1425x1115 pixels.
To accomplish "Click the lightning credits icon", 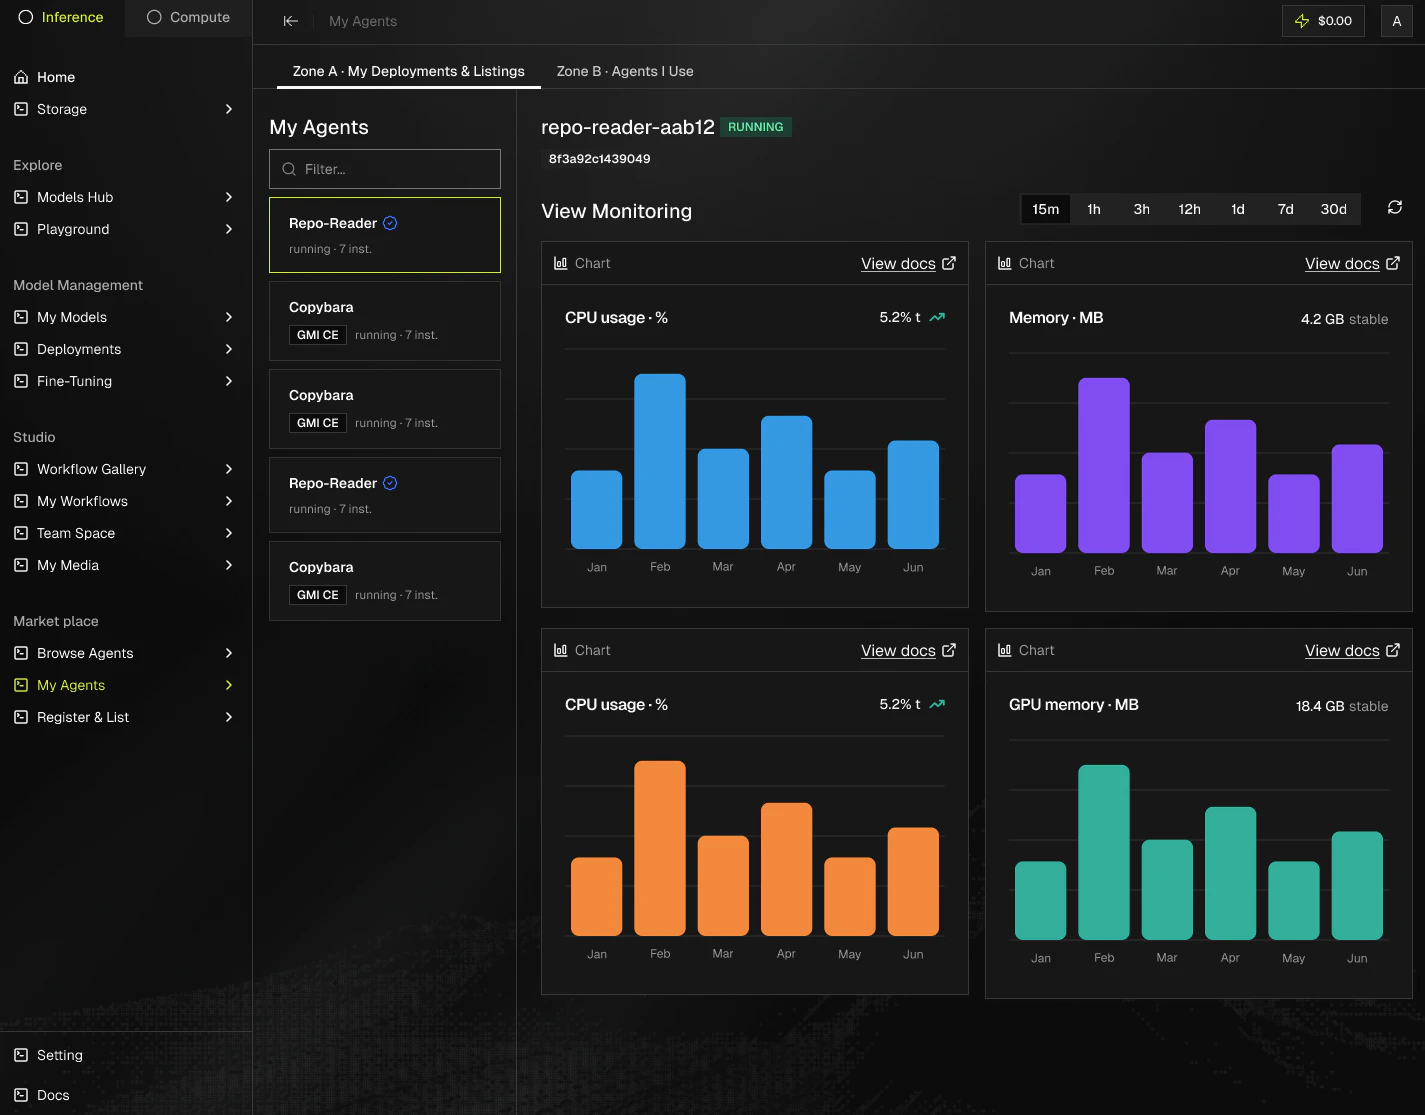I will [x=1302, y=21].
